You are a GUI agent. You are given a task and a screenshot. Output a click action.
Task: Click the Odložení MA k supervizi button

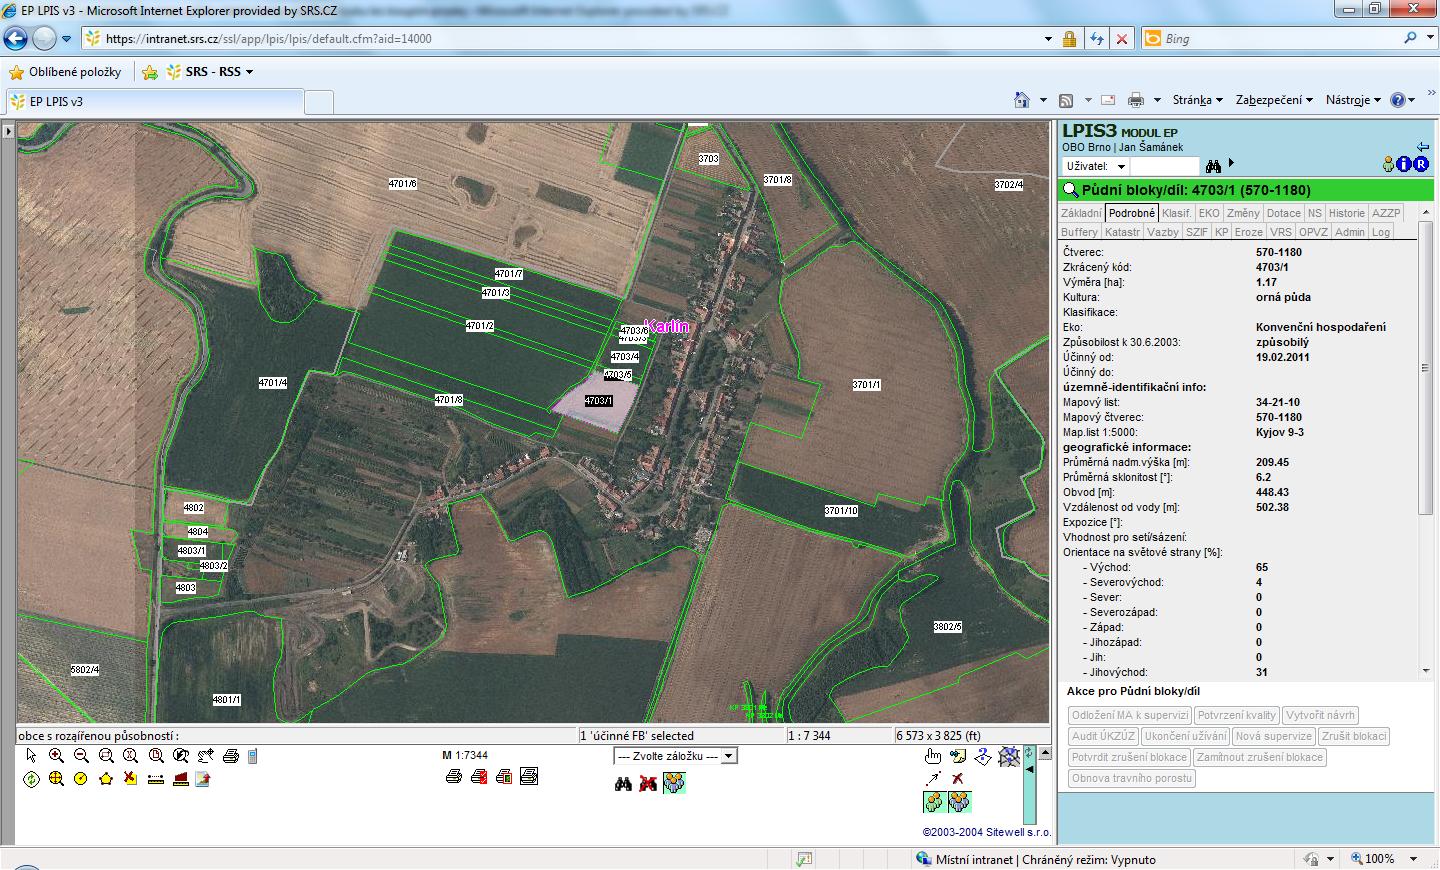pos(1130,715)
